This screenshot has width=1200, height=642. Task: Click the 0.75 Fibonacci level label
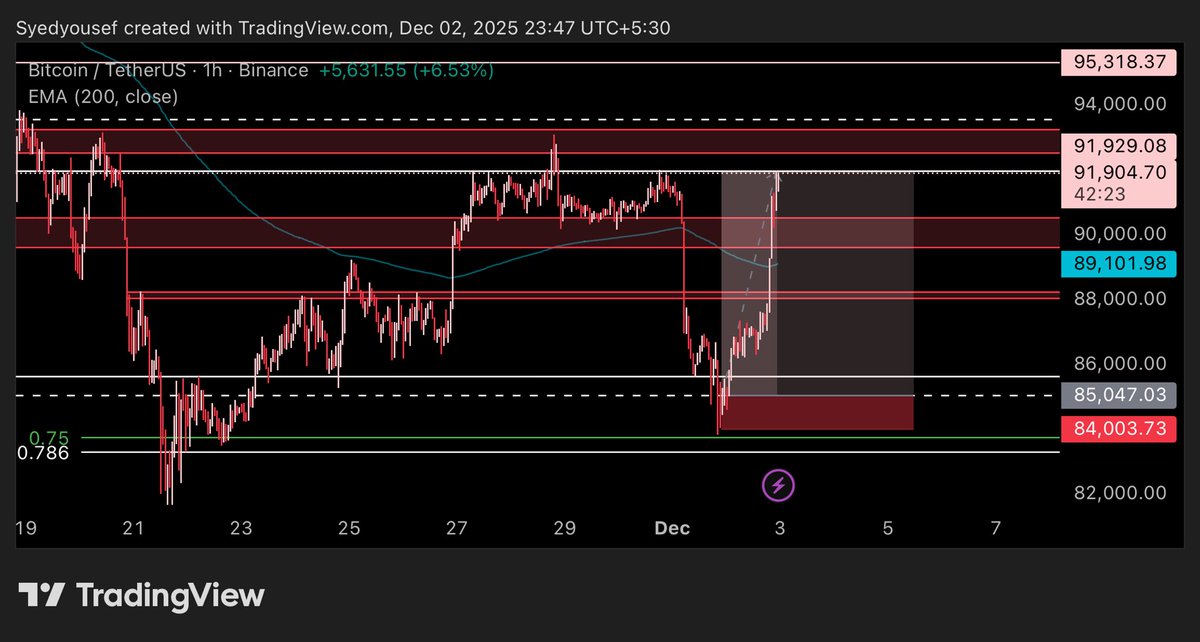pos(48,438)
